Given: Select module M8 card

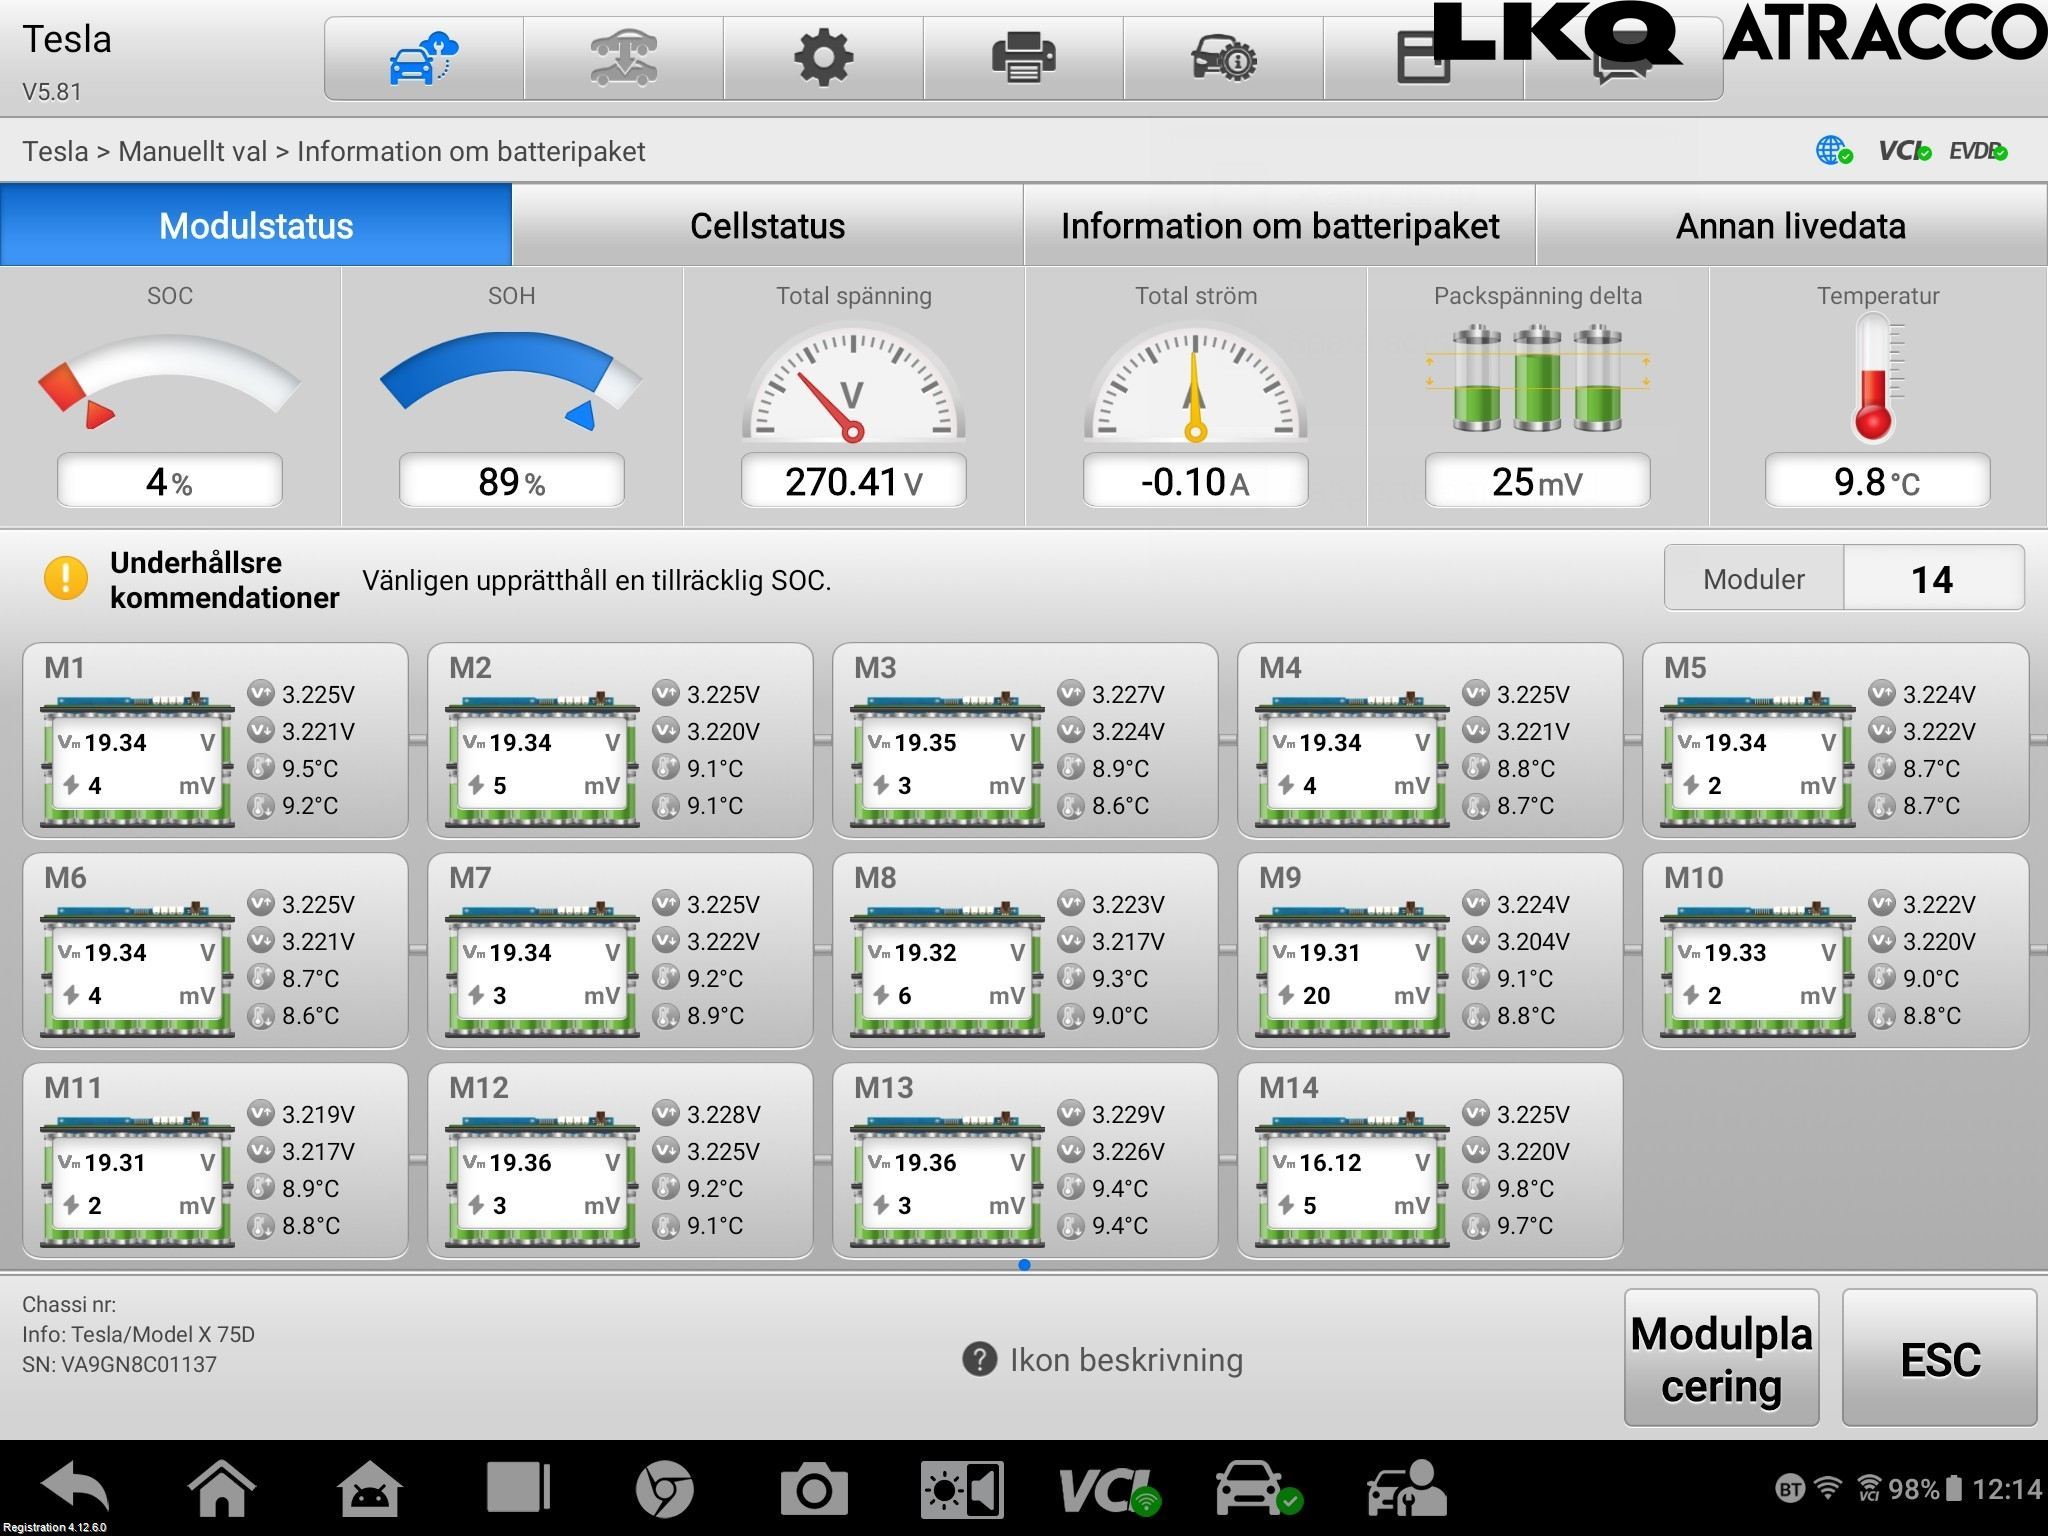Looking at the screenshot, I should click(x=1025, y=950).
